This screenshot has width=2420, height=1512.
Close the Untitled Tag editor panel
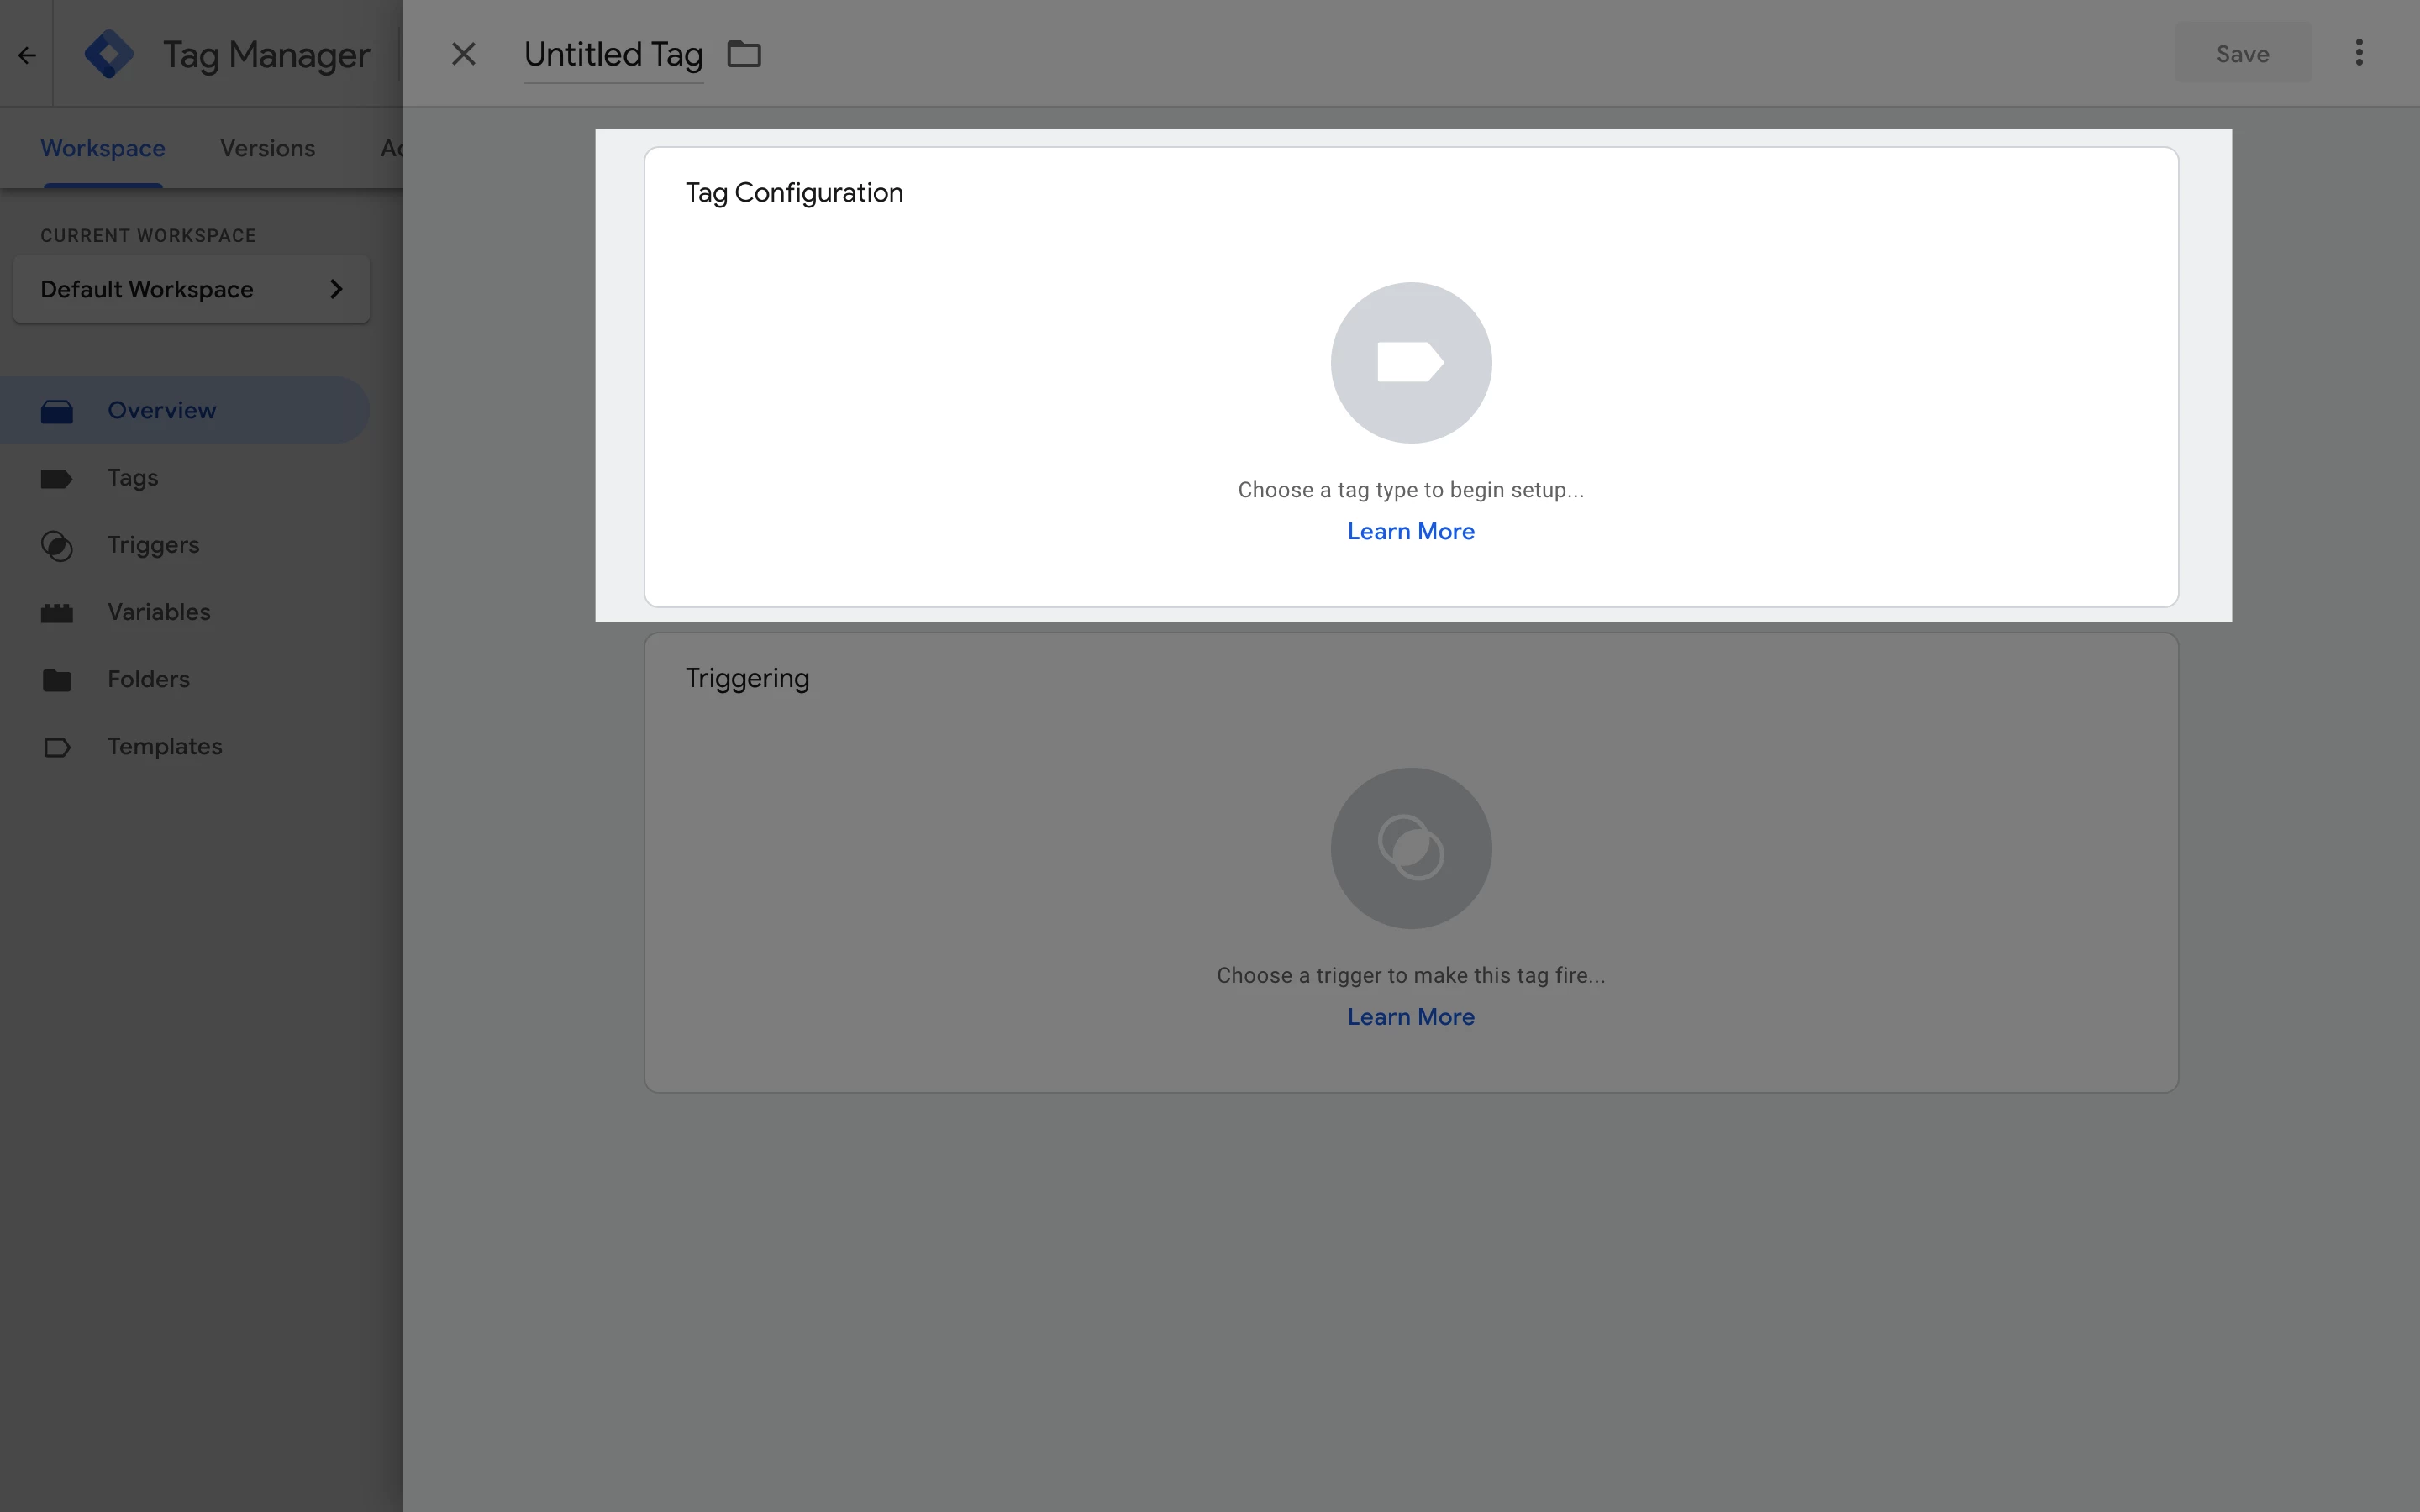point(463,54)
